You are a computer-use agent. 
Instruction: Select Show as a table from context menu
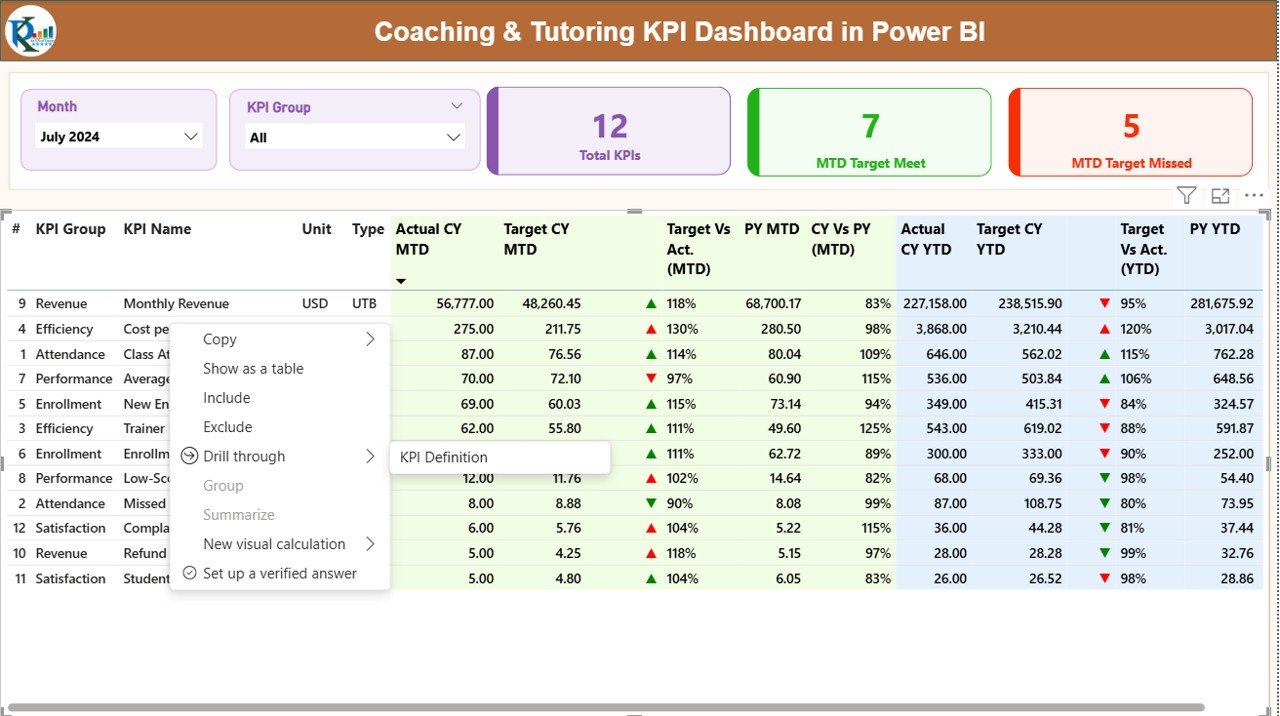tap(253, 368)
